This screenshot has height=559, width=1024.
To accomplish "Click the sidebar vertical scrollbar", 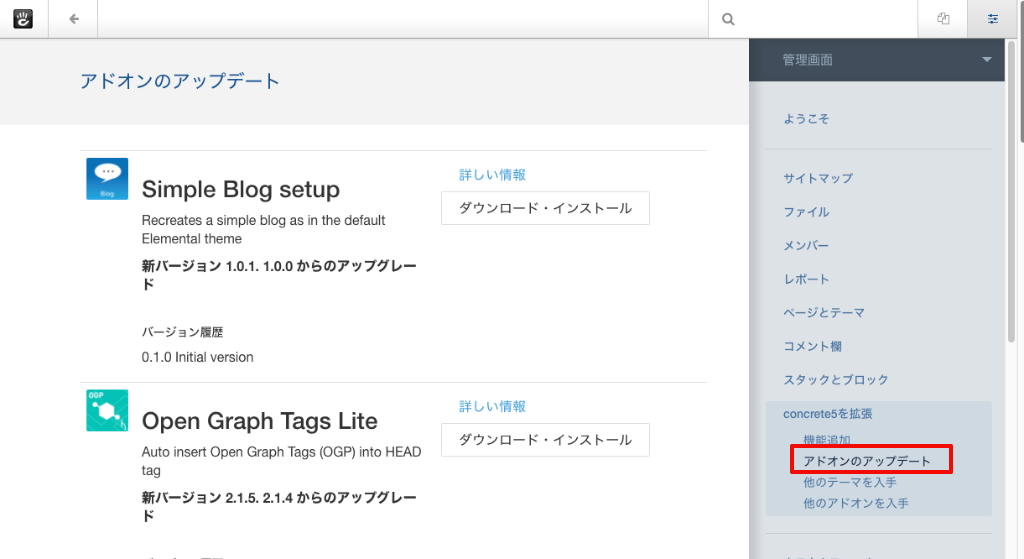I will [x=1018, y=200].
